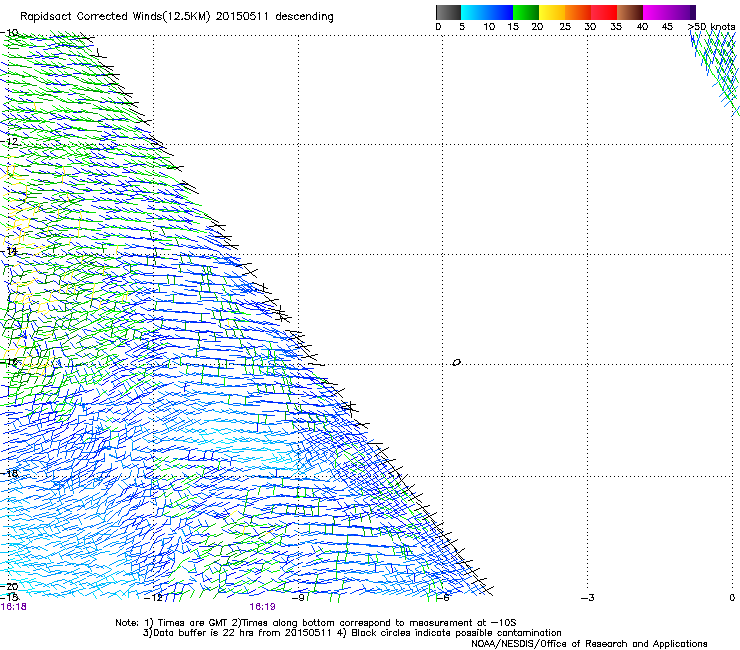The height and width of the screenshot is (650, 740).
Task: Click the "-9" longitude axis label
Action: point(299,598)
